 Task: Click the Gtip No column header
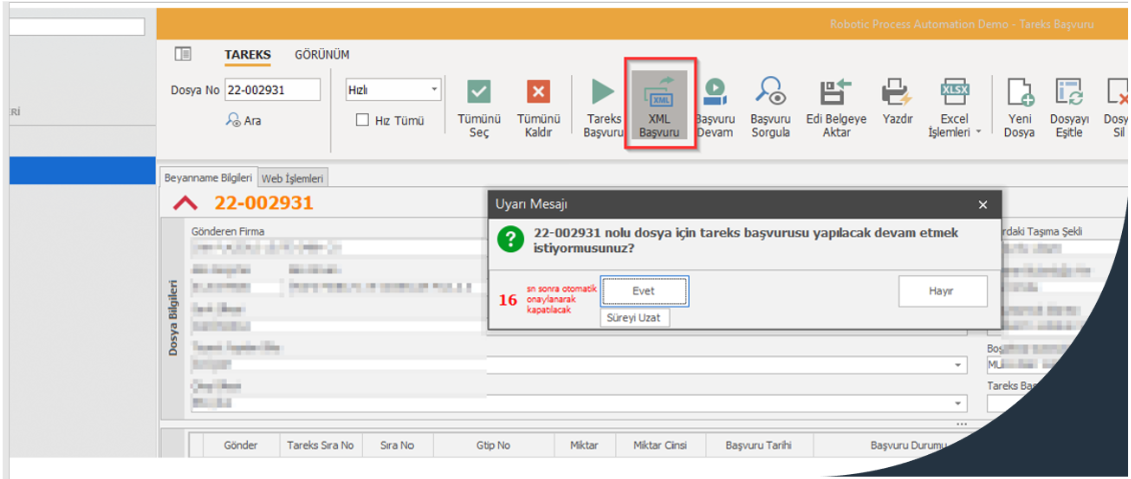(x=493, y=445)
